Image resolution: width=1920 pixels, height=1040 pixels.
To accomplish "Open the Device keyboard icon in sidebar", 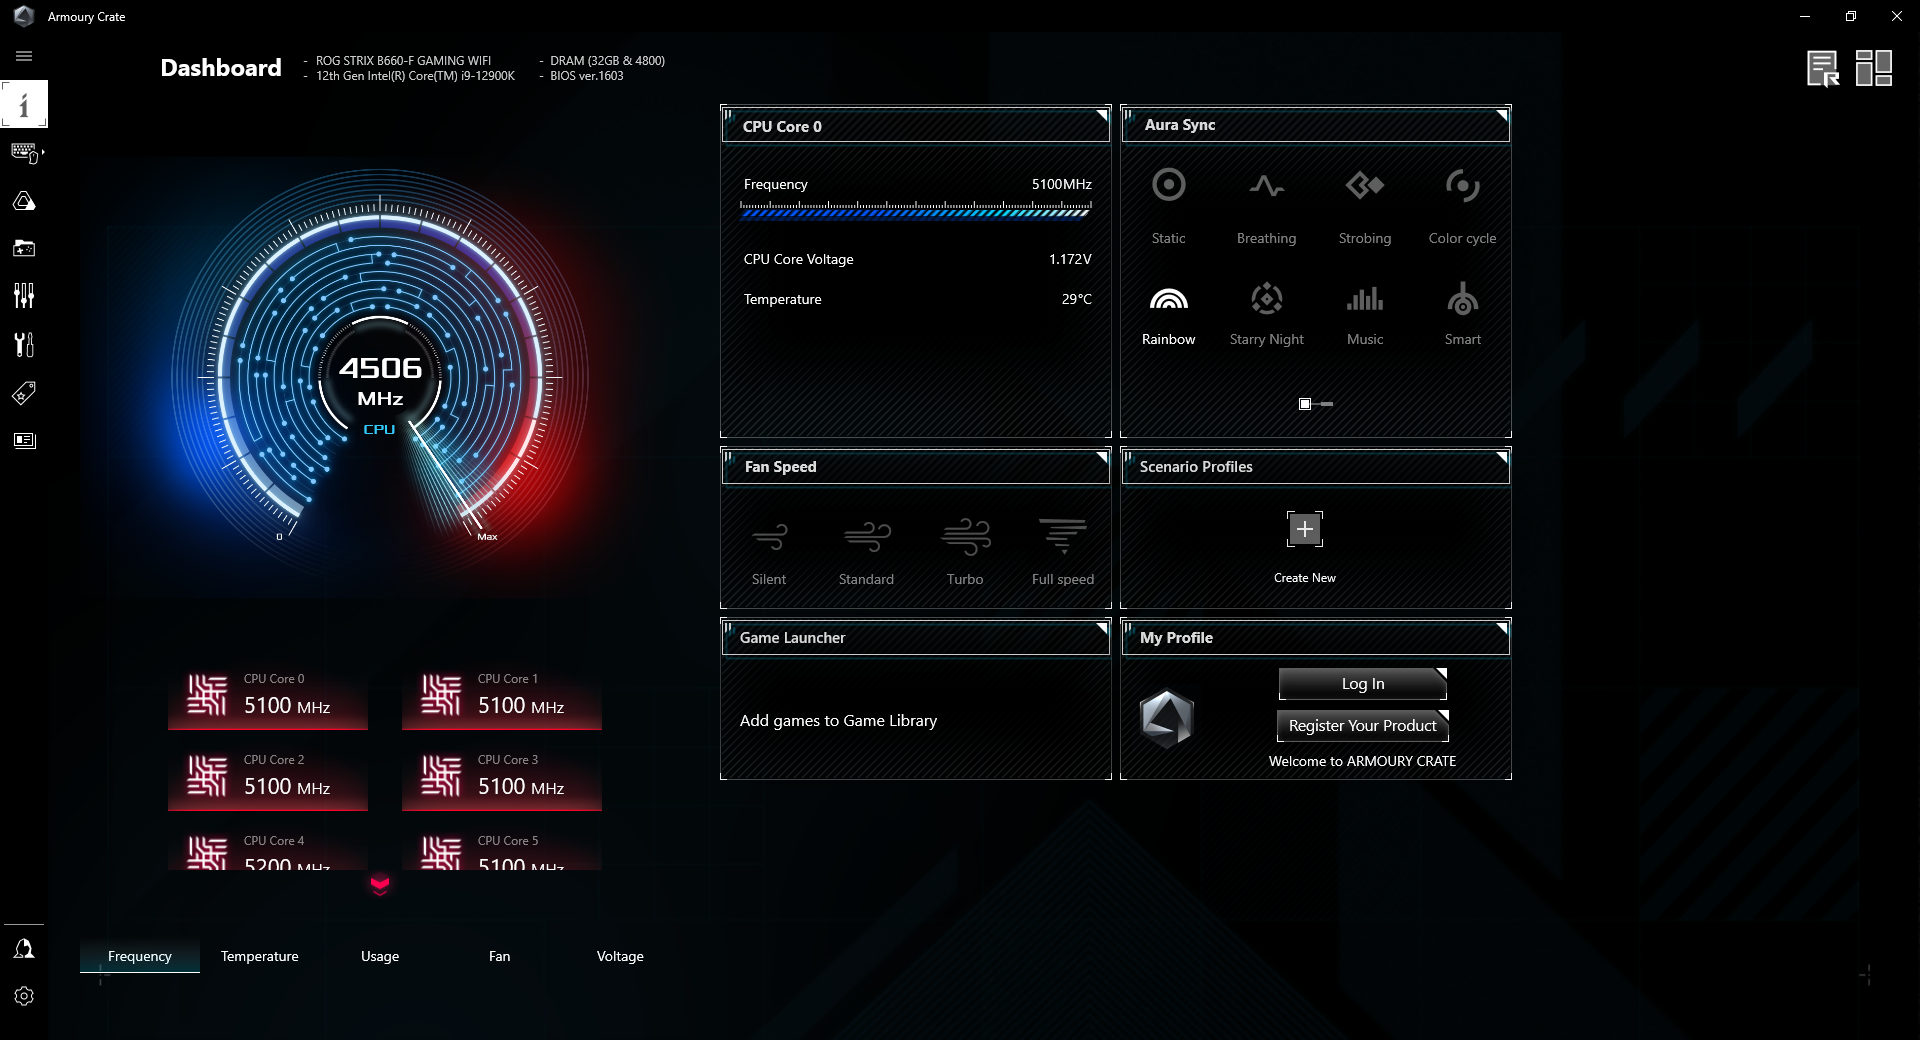I will tap(24, 152).
